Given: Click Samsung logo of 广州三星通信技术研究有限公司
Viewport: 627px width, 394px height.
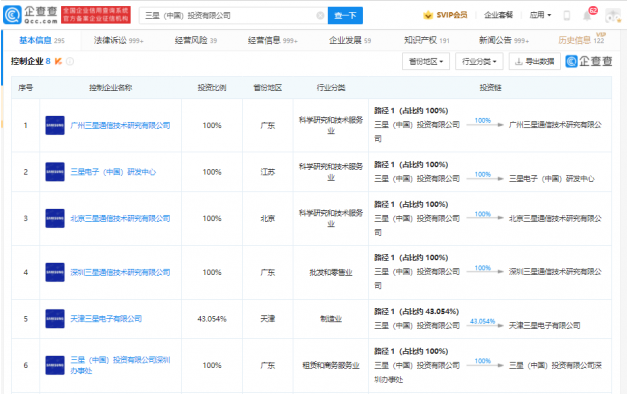Looking at the screenshot, I should [x=55, y=125].
